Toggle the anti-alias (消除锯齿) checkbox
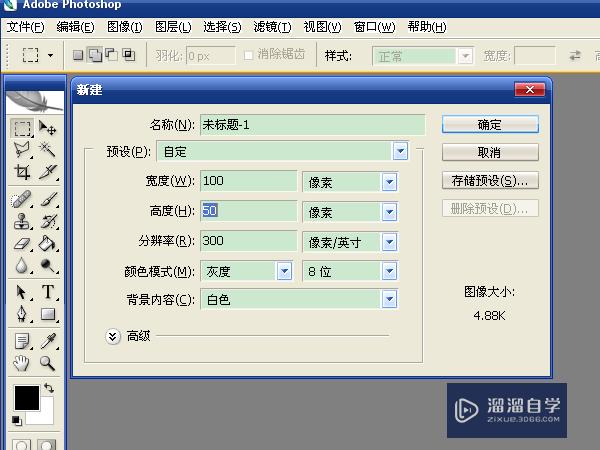This screenshot has height=450, width=600. click(248, 55)
